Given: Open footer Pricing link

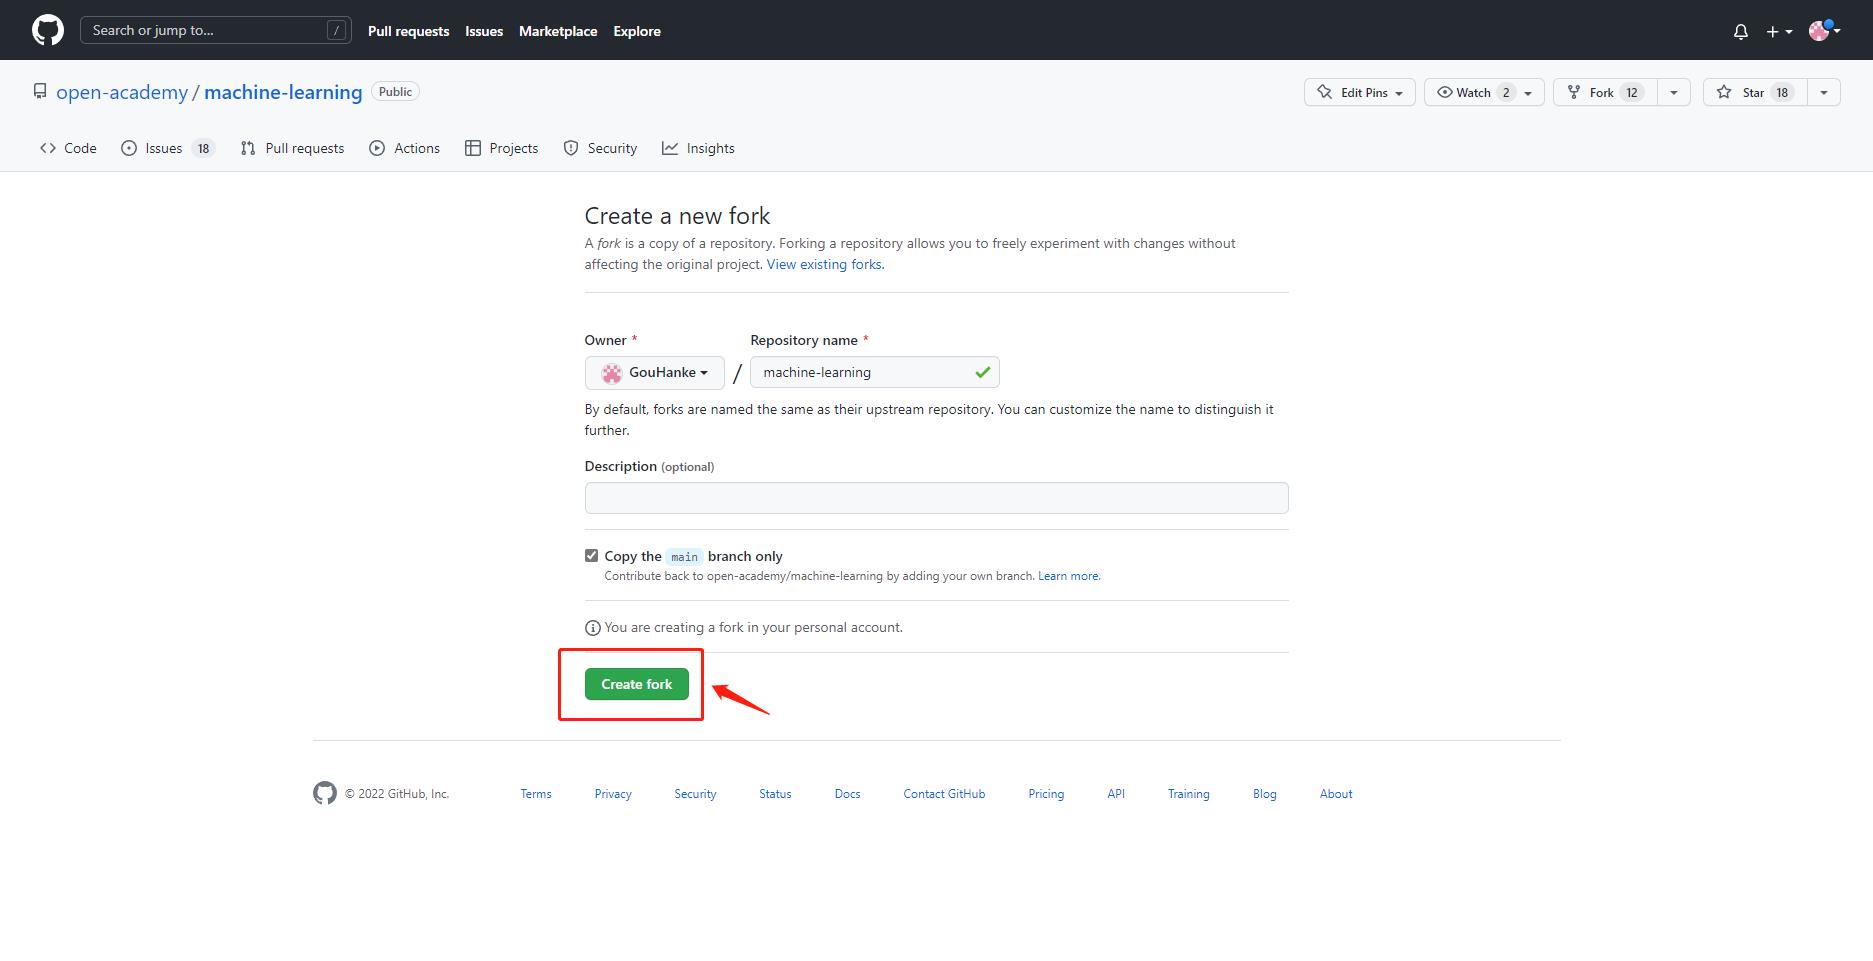Looking at the screenshot, I should tap(1046, 794).
